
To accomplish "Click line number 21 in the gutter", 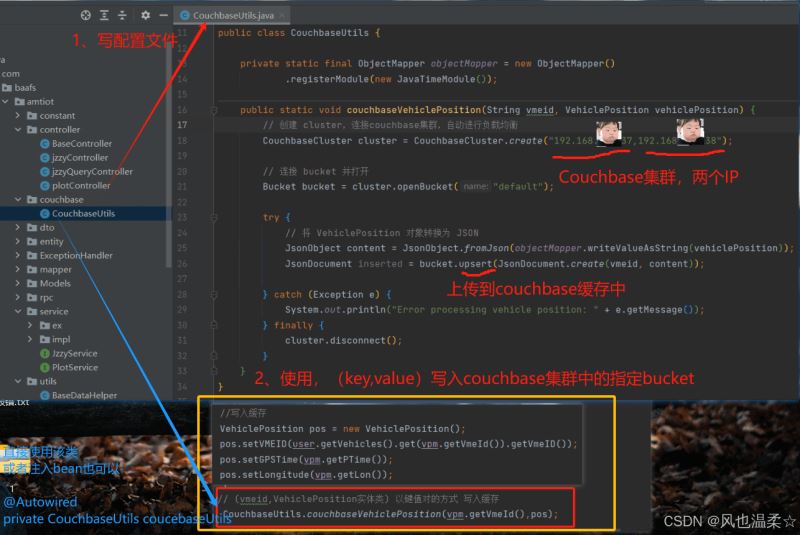I will pyautogui.click(x=182, y=187).
